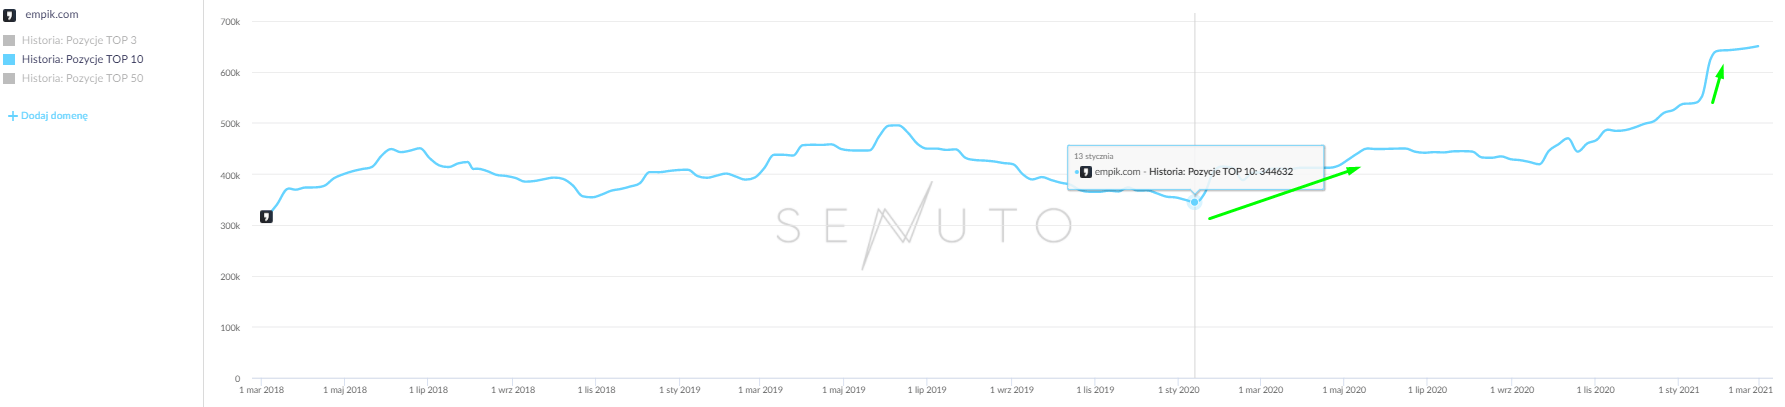Click the 700k y-axis label
The image size is (1785, 407).
coord(230,22)
